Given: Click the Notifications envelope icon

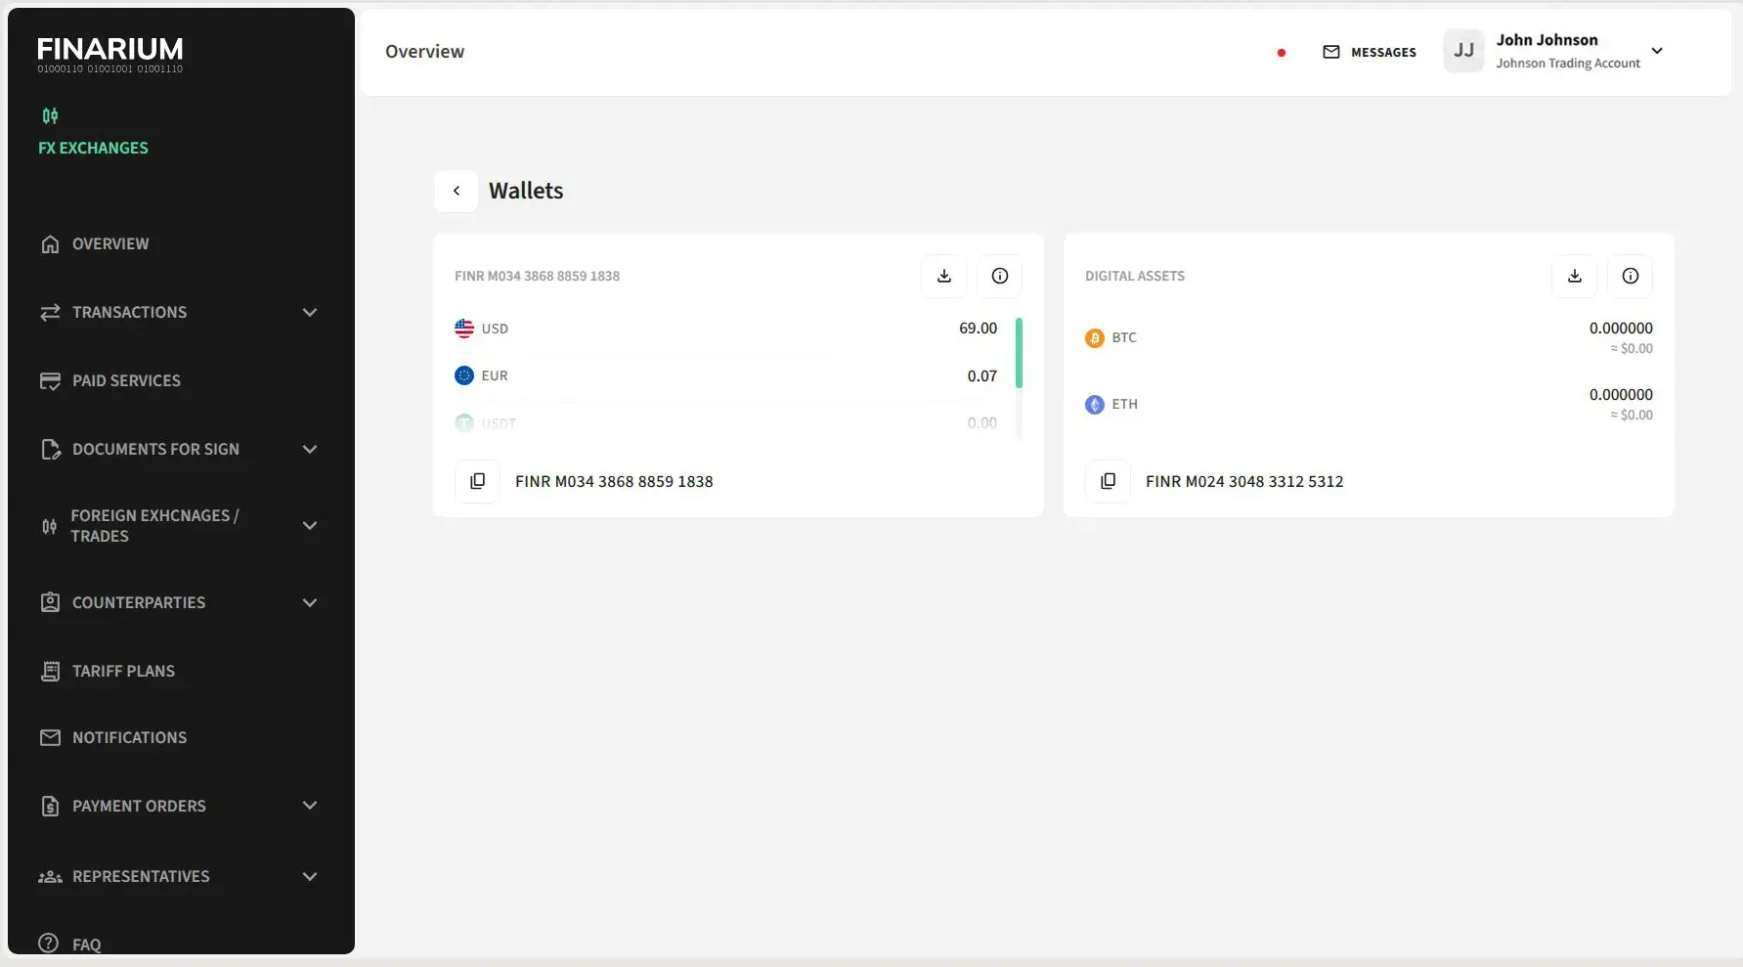Looking at the screenshot, I should [50, 738].
